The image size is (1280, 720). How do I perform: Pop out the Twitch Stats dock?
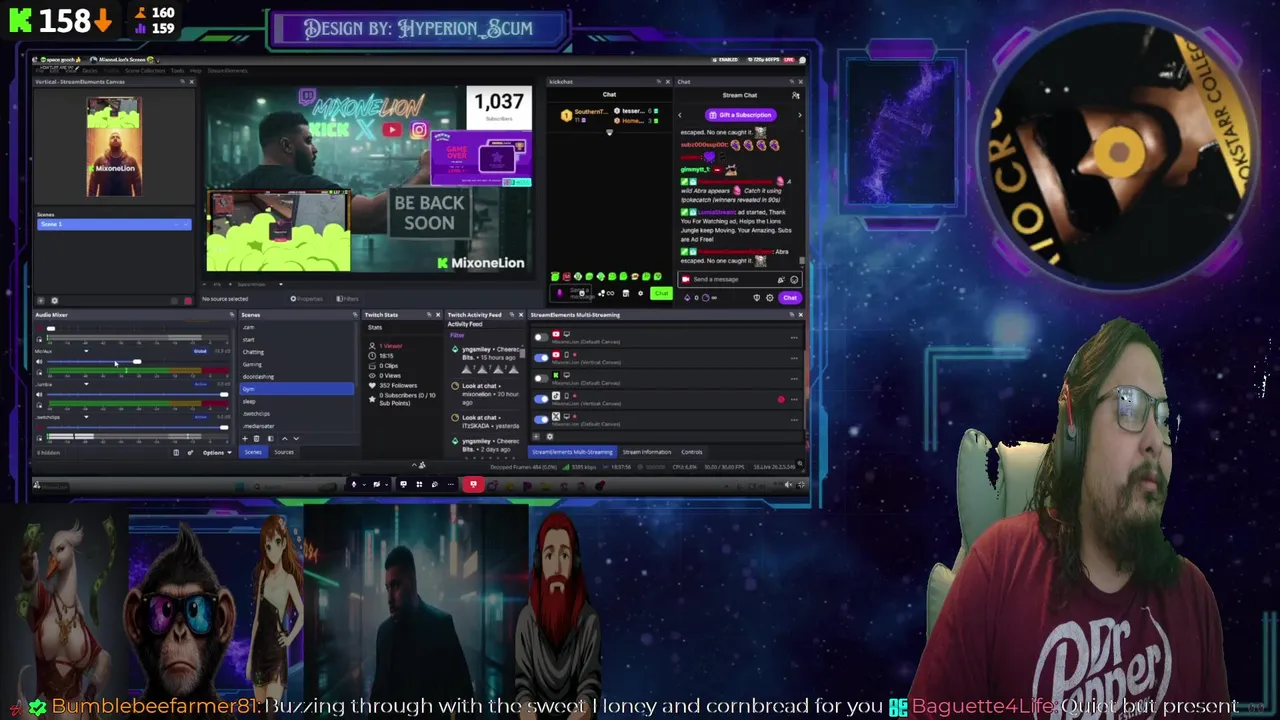pos(429,314)
